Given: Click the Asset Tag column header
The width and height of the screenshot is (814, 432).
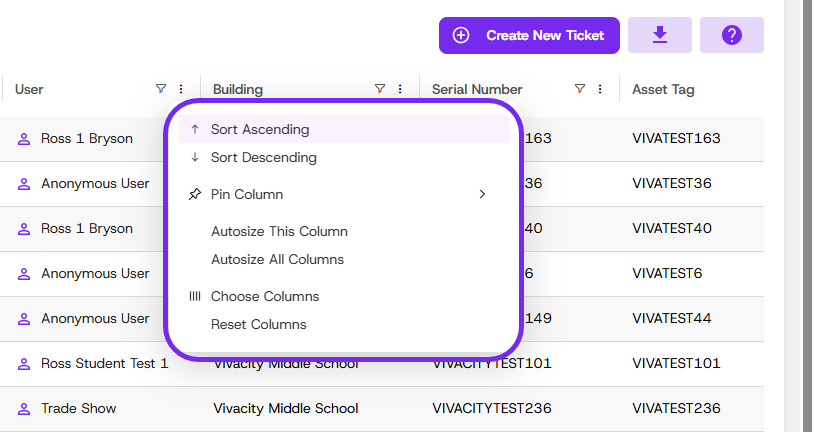Looking at the screenshot, I should tap(663, 90).
